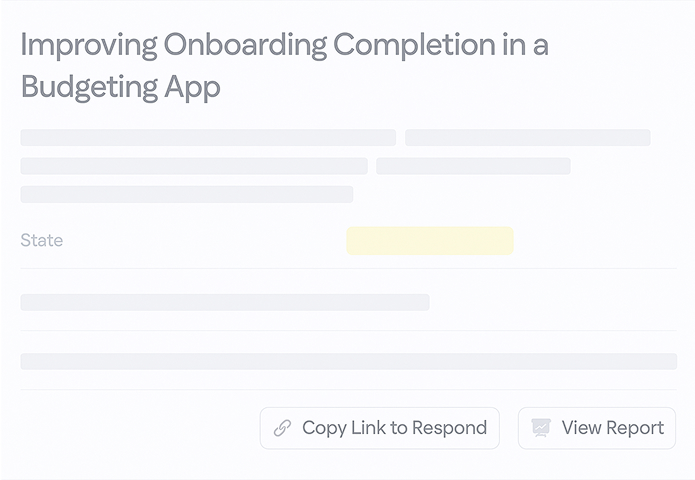Viewport: 695px width, 480px height.
Task: Click the top-right gray description placeholder bar
Action: (x=528, y=137)
